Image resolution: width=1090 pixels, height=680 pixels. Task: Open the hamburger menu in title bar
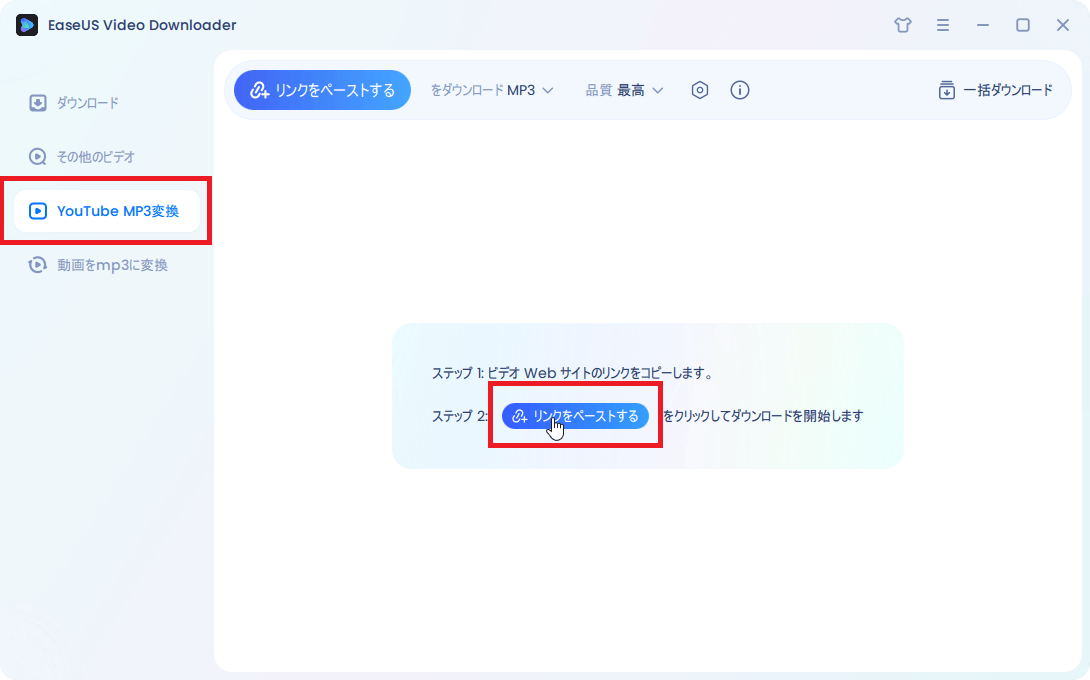[943, 25]
